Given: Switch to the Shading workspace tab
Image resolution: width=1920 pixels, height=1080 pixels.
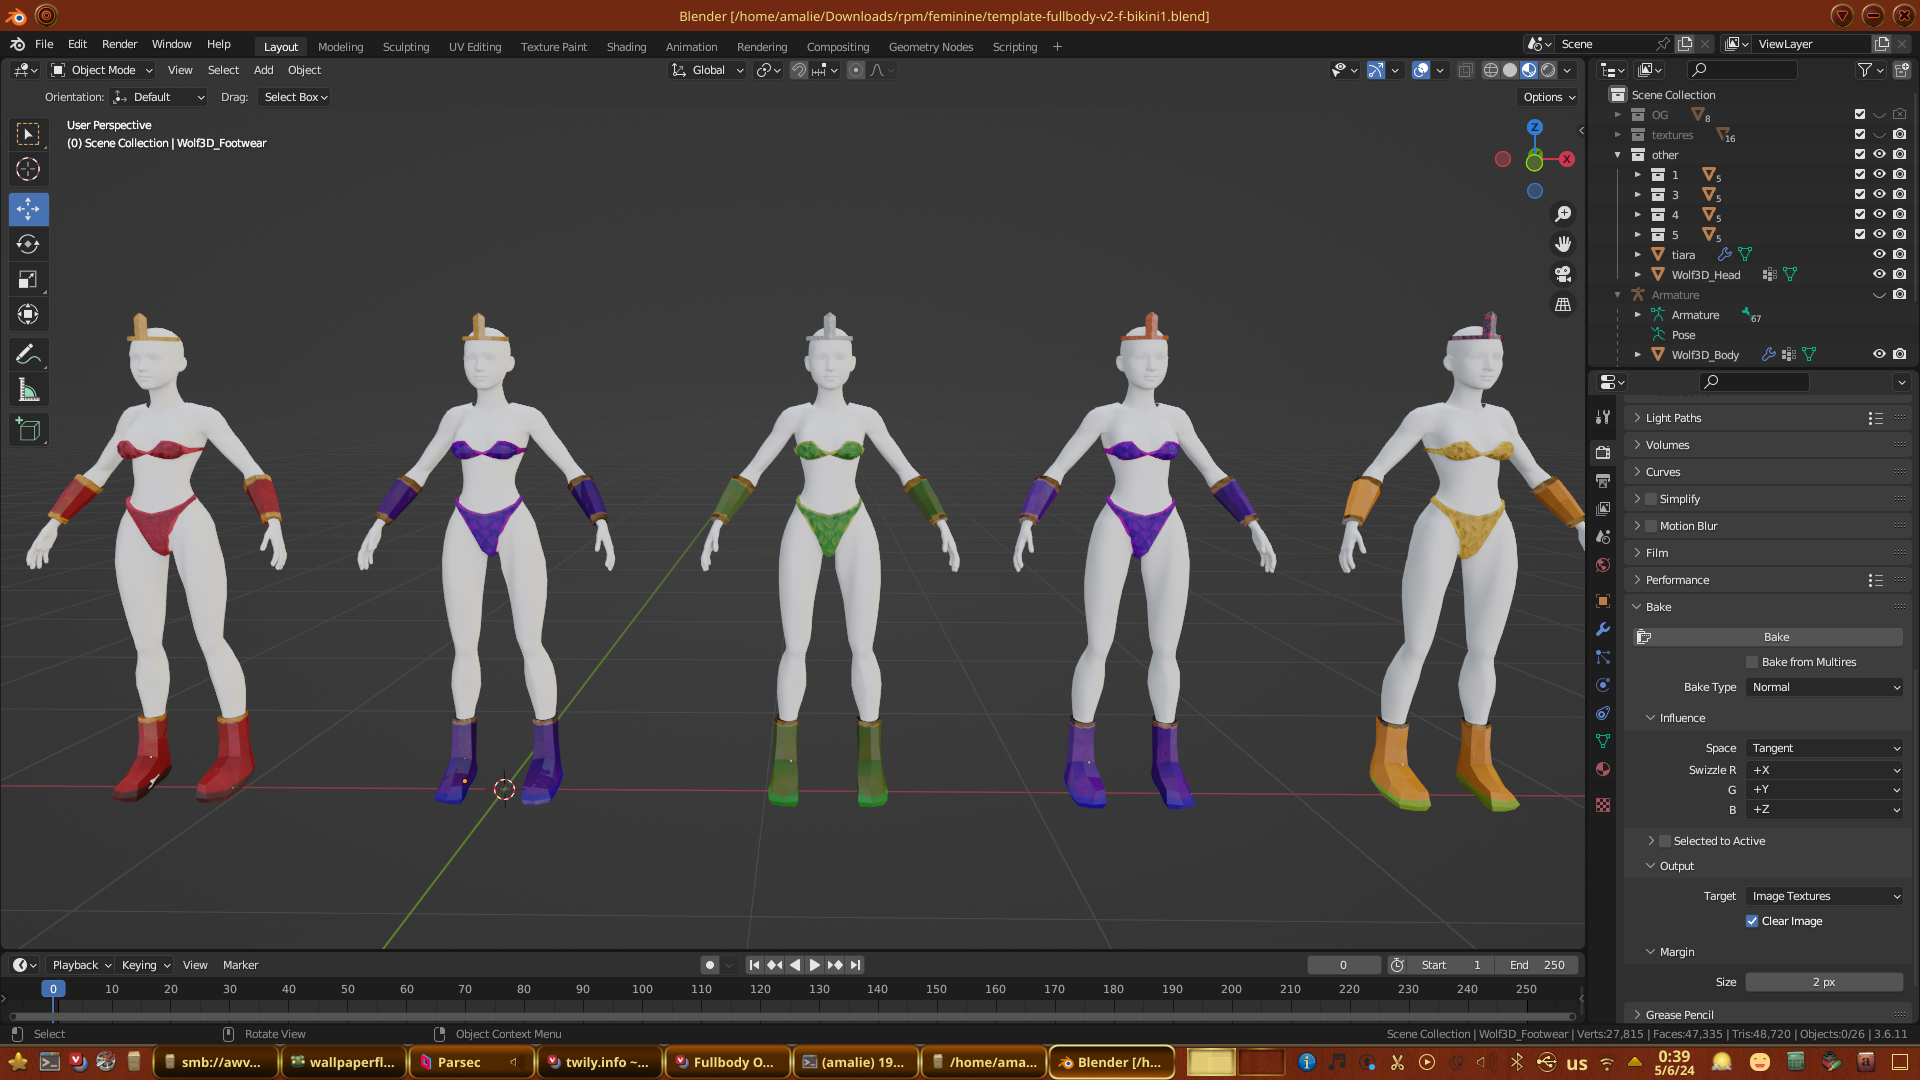Looking at the screenshot, I should (x=626, y=47).
